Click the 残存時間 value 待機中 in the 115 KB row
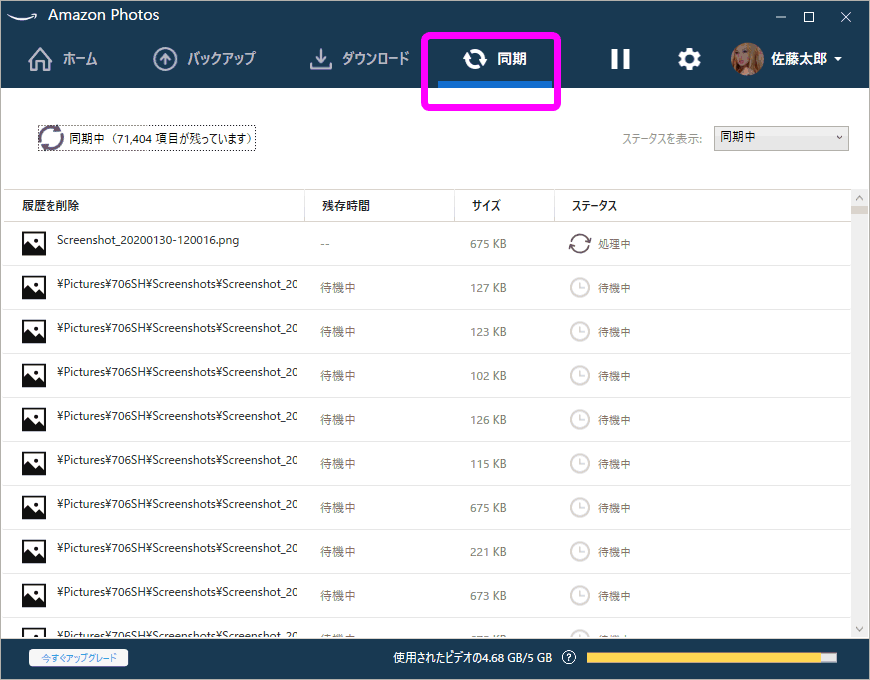The image size is (870, 680). [337, 464]
